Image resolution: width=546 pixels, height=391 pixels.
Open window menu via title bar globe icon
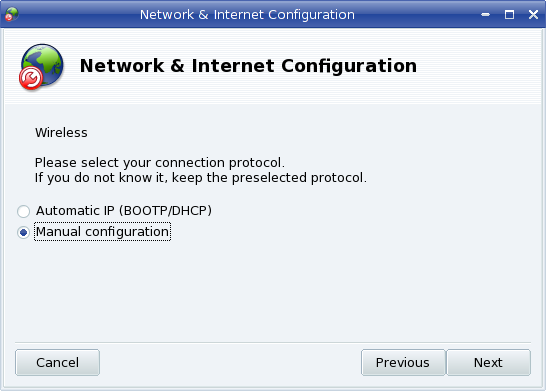tap(12, 14)
